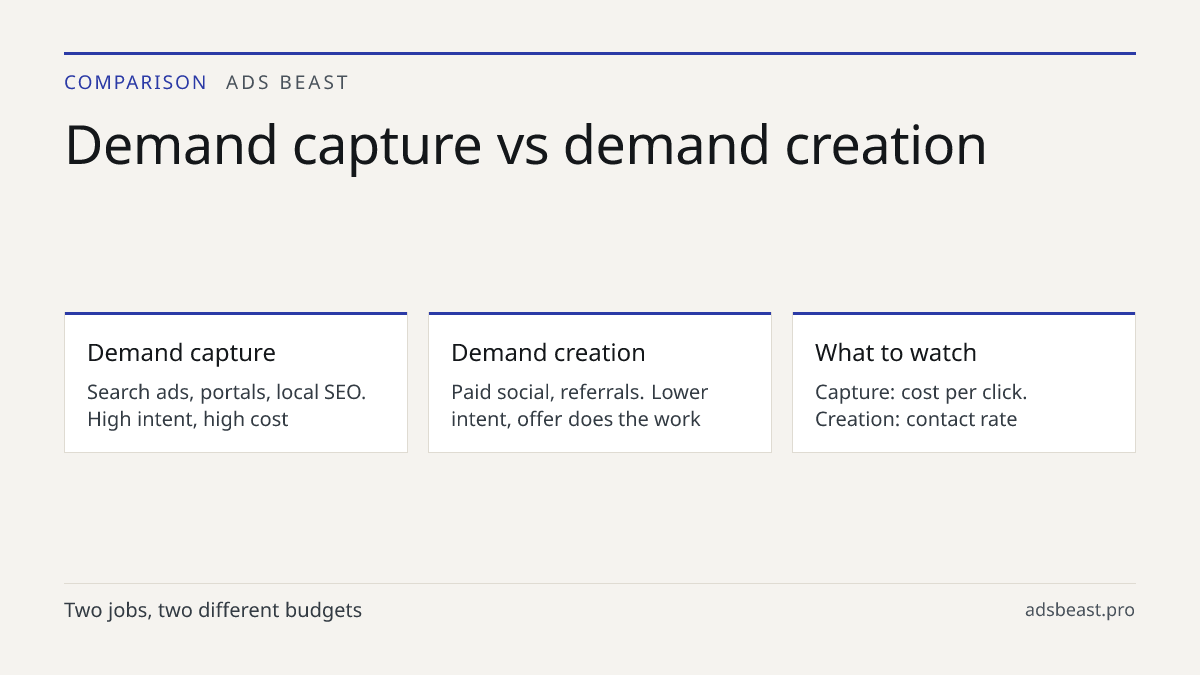1200x675 pixels.
Task: Select the 'Demand creation' card title
Action: point(548,353)
